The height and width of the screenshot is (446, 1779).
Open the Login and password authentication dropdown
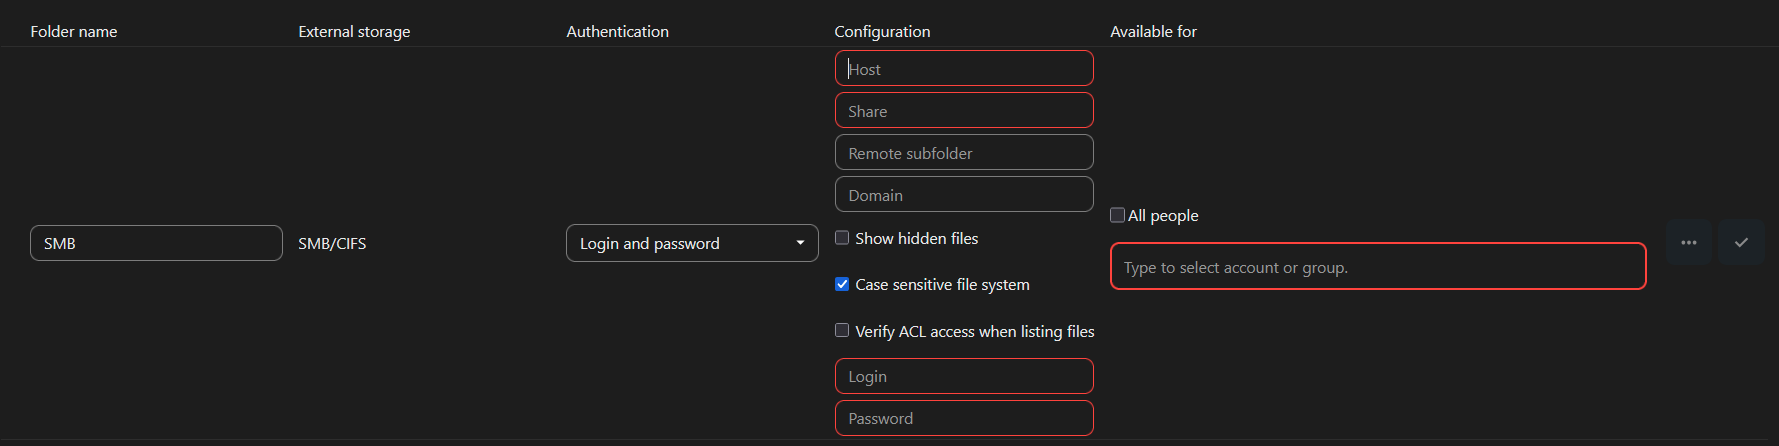tap(691, 243)
